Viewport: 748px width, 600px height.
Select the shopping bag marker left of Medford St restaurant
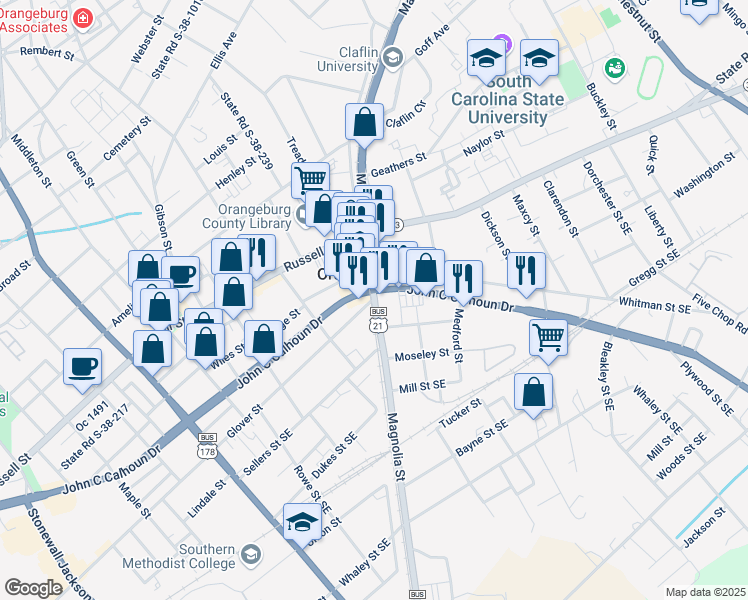click(426, 269)
